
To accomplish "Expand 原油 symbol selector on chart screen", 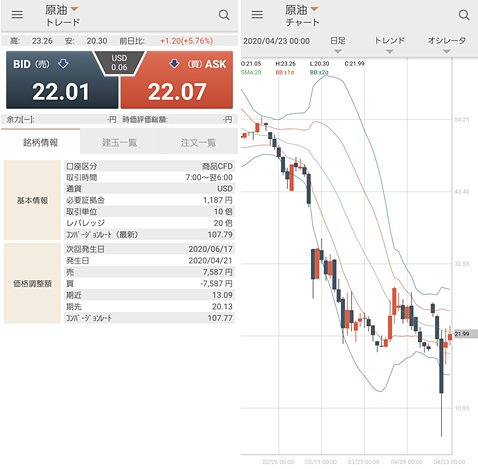I will click(301, 10).
